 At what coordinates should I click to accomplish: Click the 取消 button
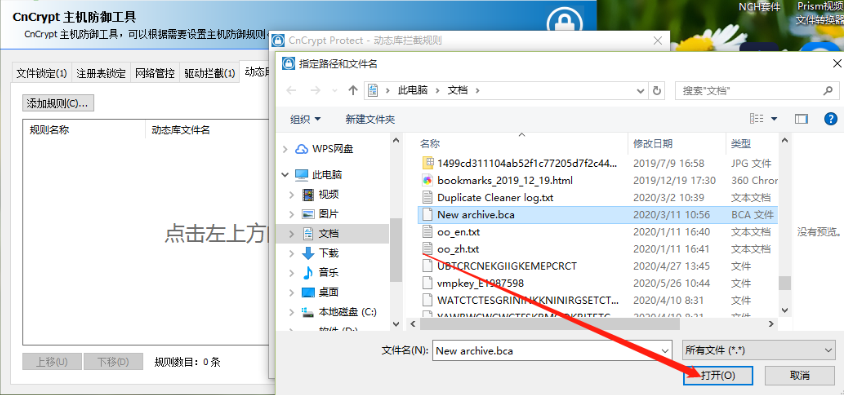point(800,376)
